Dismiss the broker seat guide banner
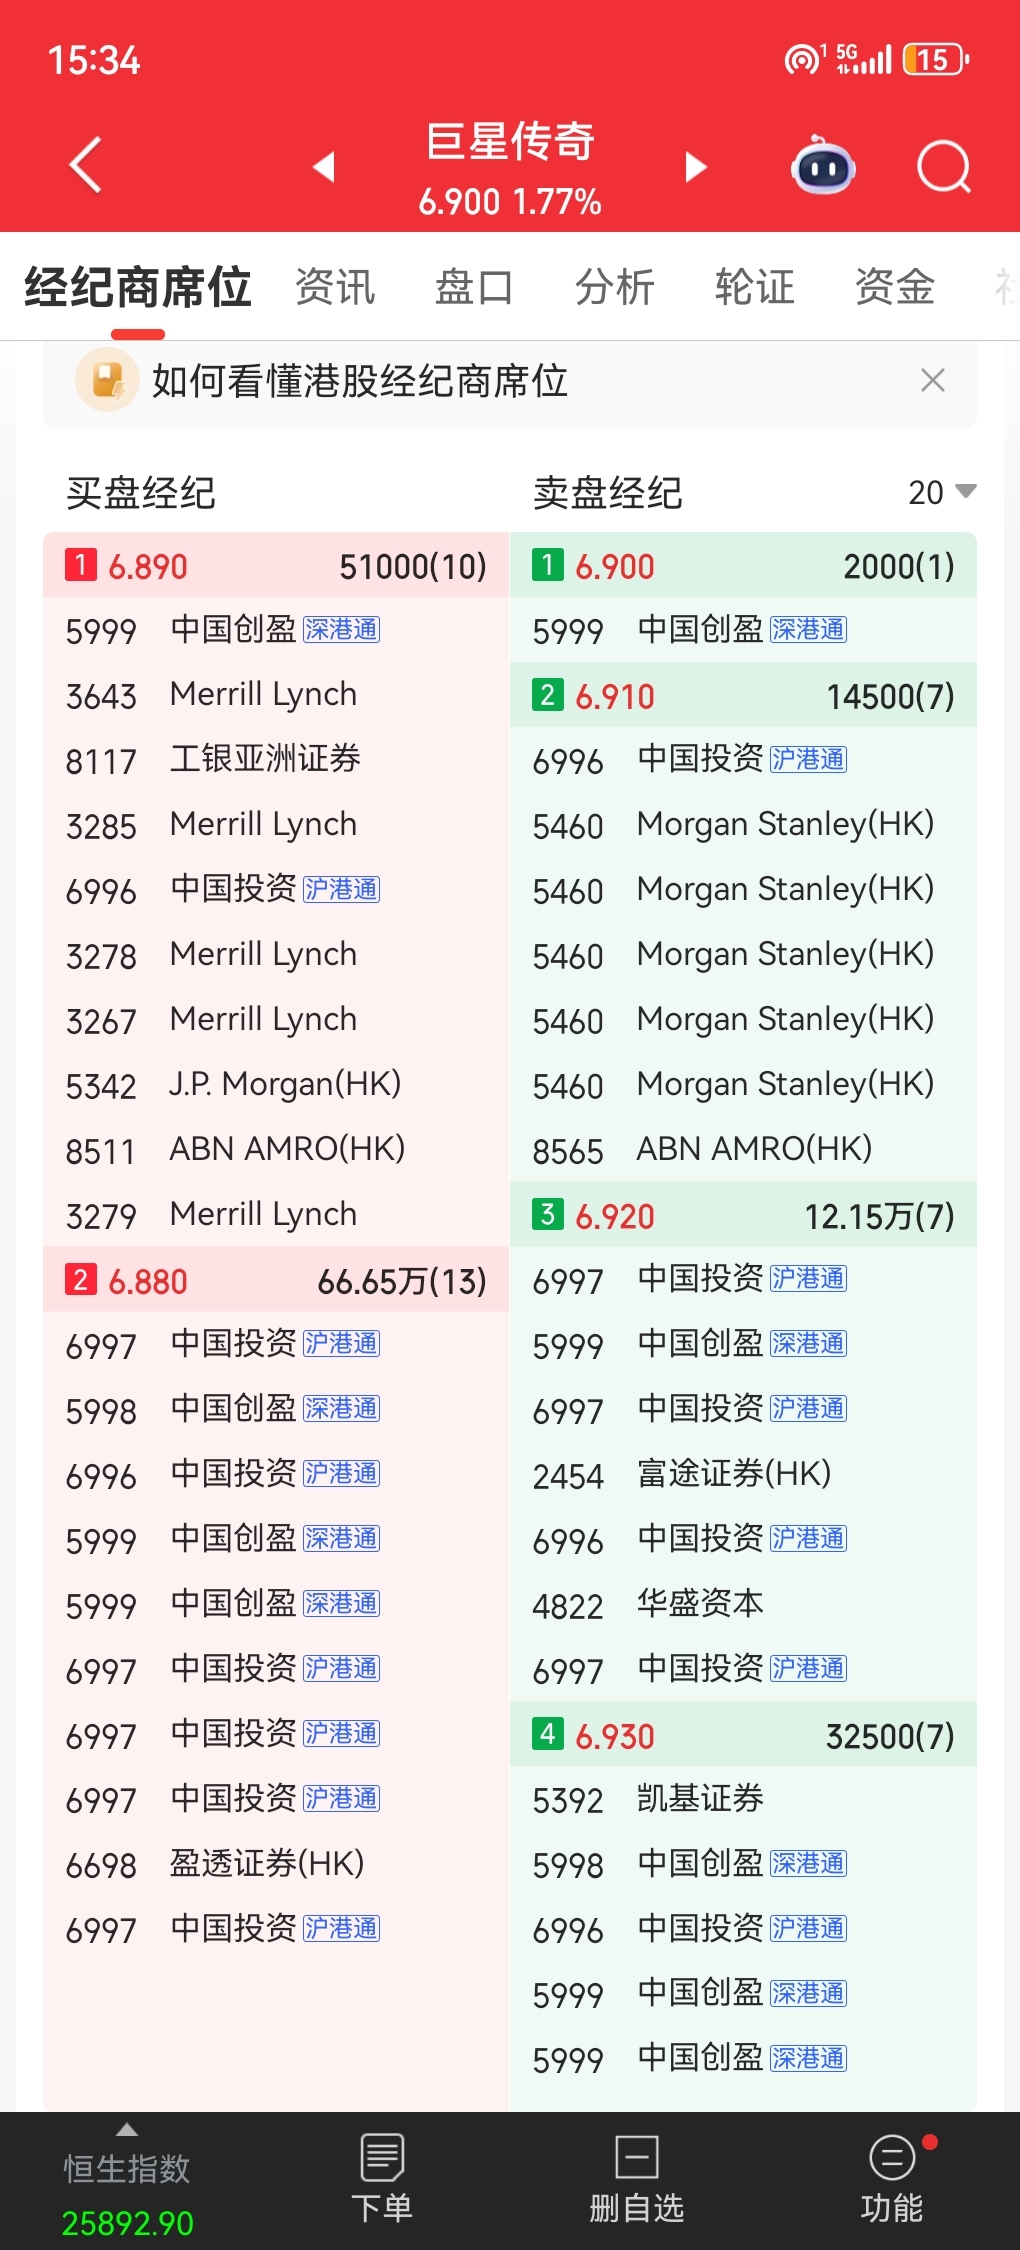 point(932,380)
